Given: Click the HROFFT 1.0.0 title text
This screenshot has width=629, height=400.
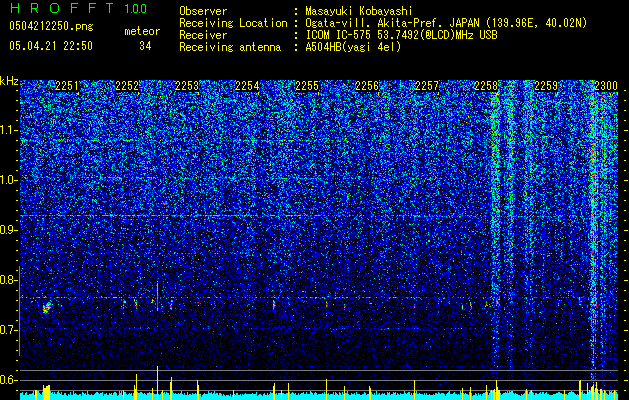Looking at the screenshot, I should tap(79, 8).
